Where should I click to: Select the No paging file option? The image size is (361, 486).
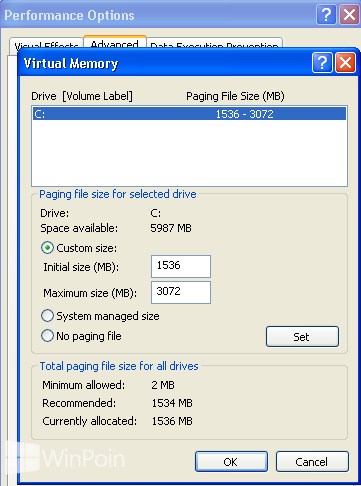click(47, 336)
